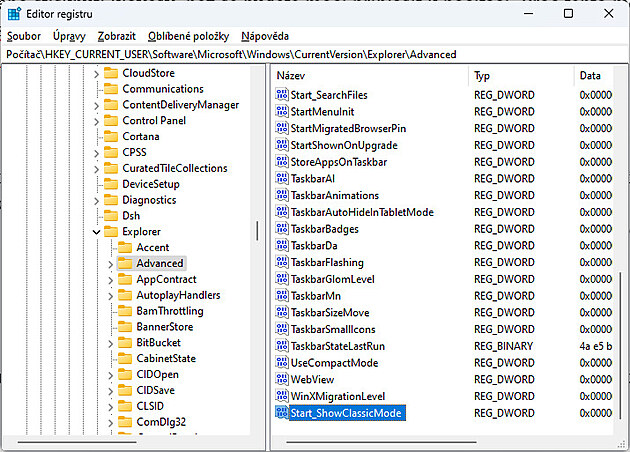Click the TaskbarStateLastRun binary value icon
The height and width of the screenshot is (452, 630).
[x=281, y=346]
